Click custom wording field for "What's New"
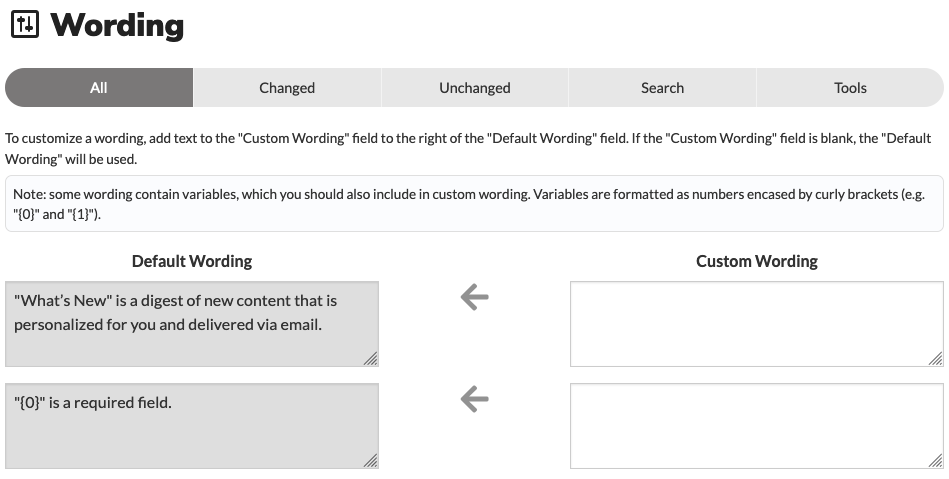949x479 pixels. click(x=757, y=324)
